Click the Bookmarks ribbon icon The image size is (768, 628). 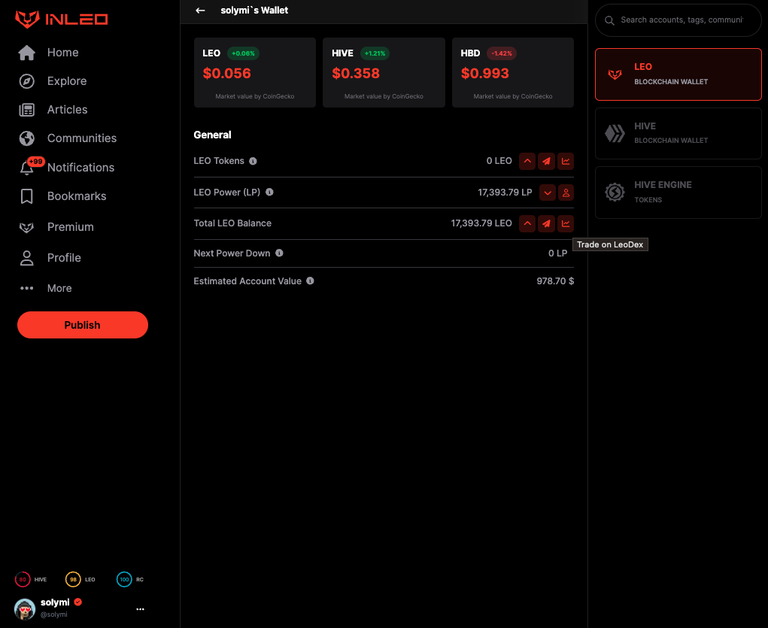tap(27, 196)
